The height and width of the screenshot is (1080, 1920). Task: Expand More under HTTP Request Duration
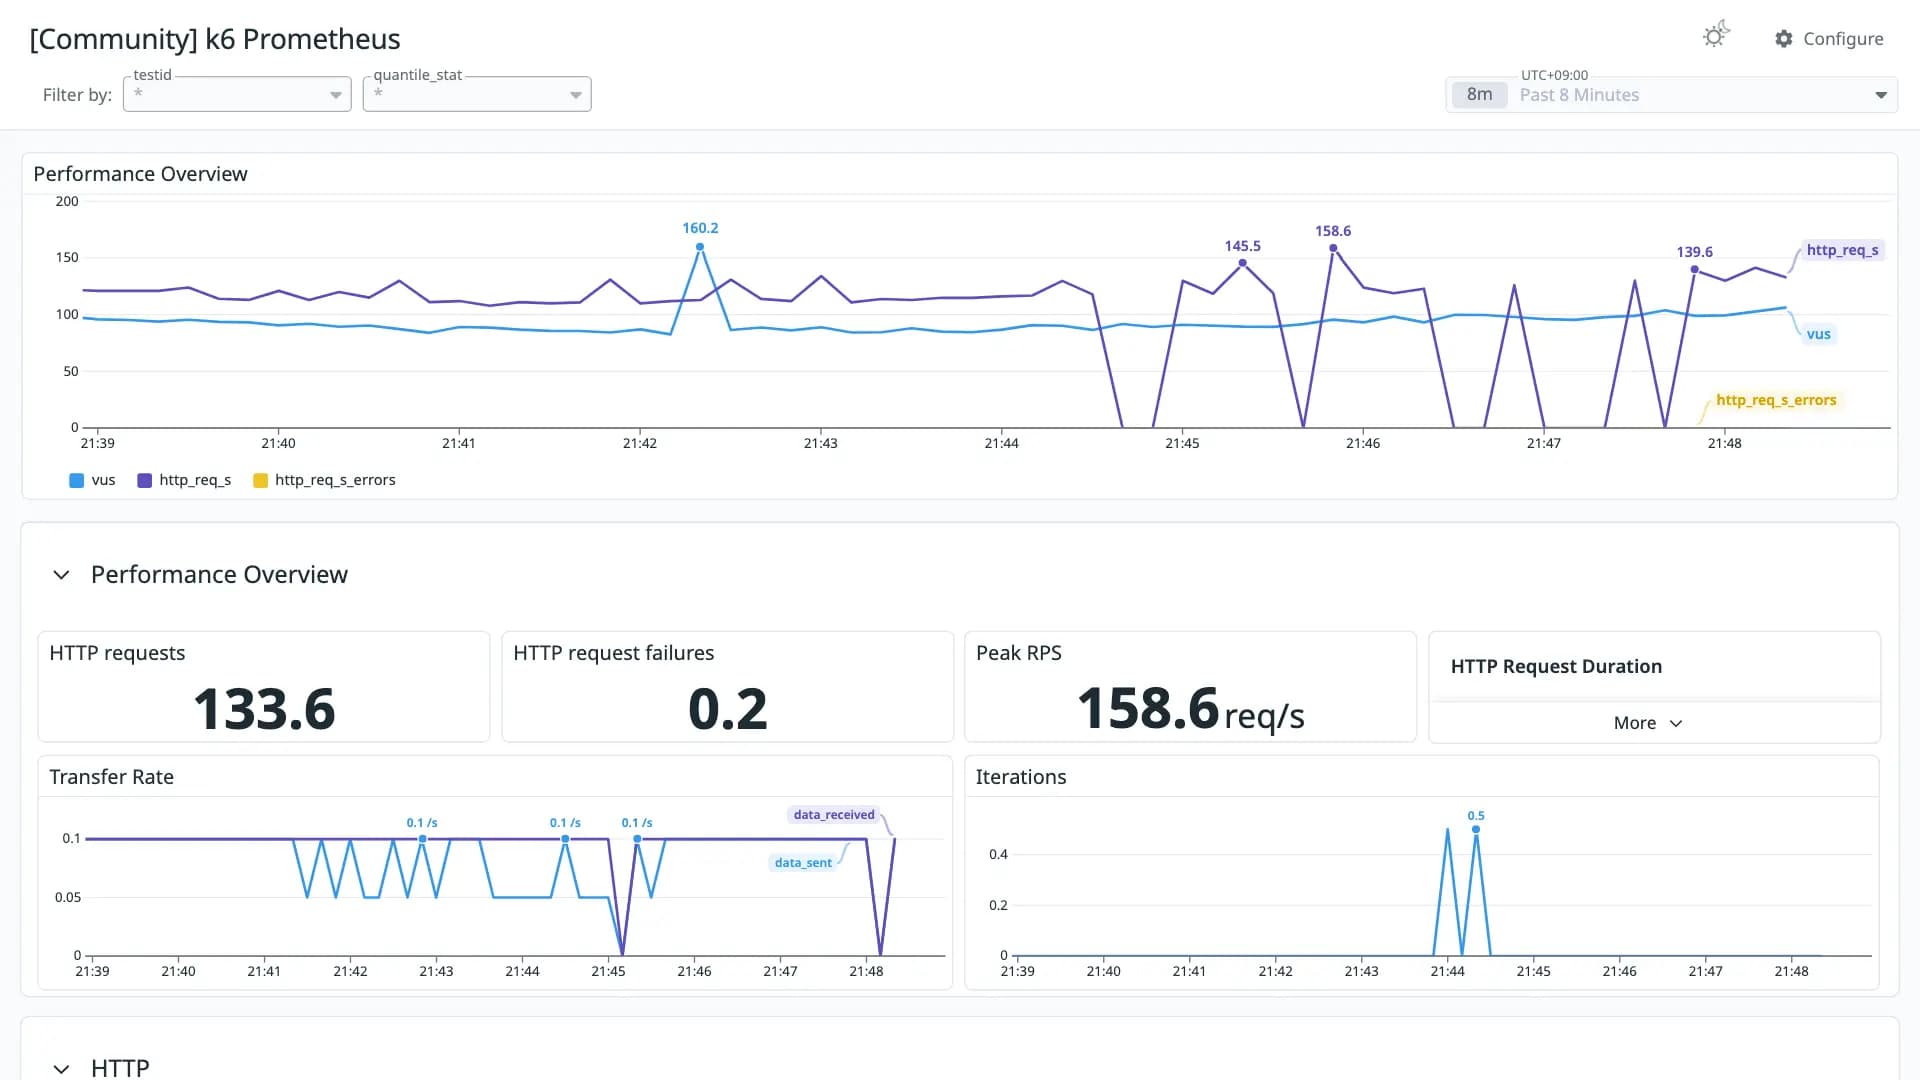1648,723
